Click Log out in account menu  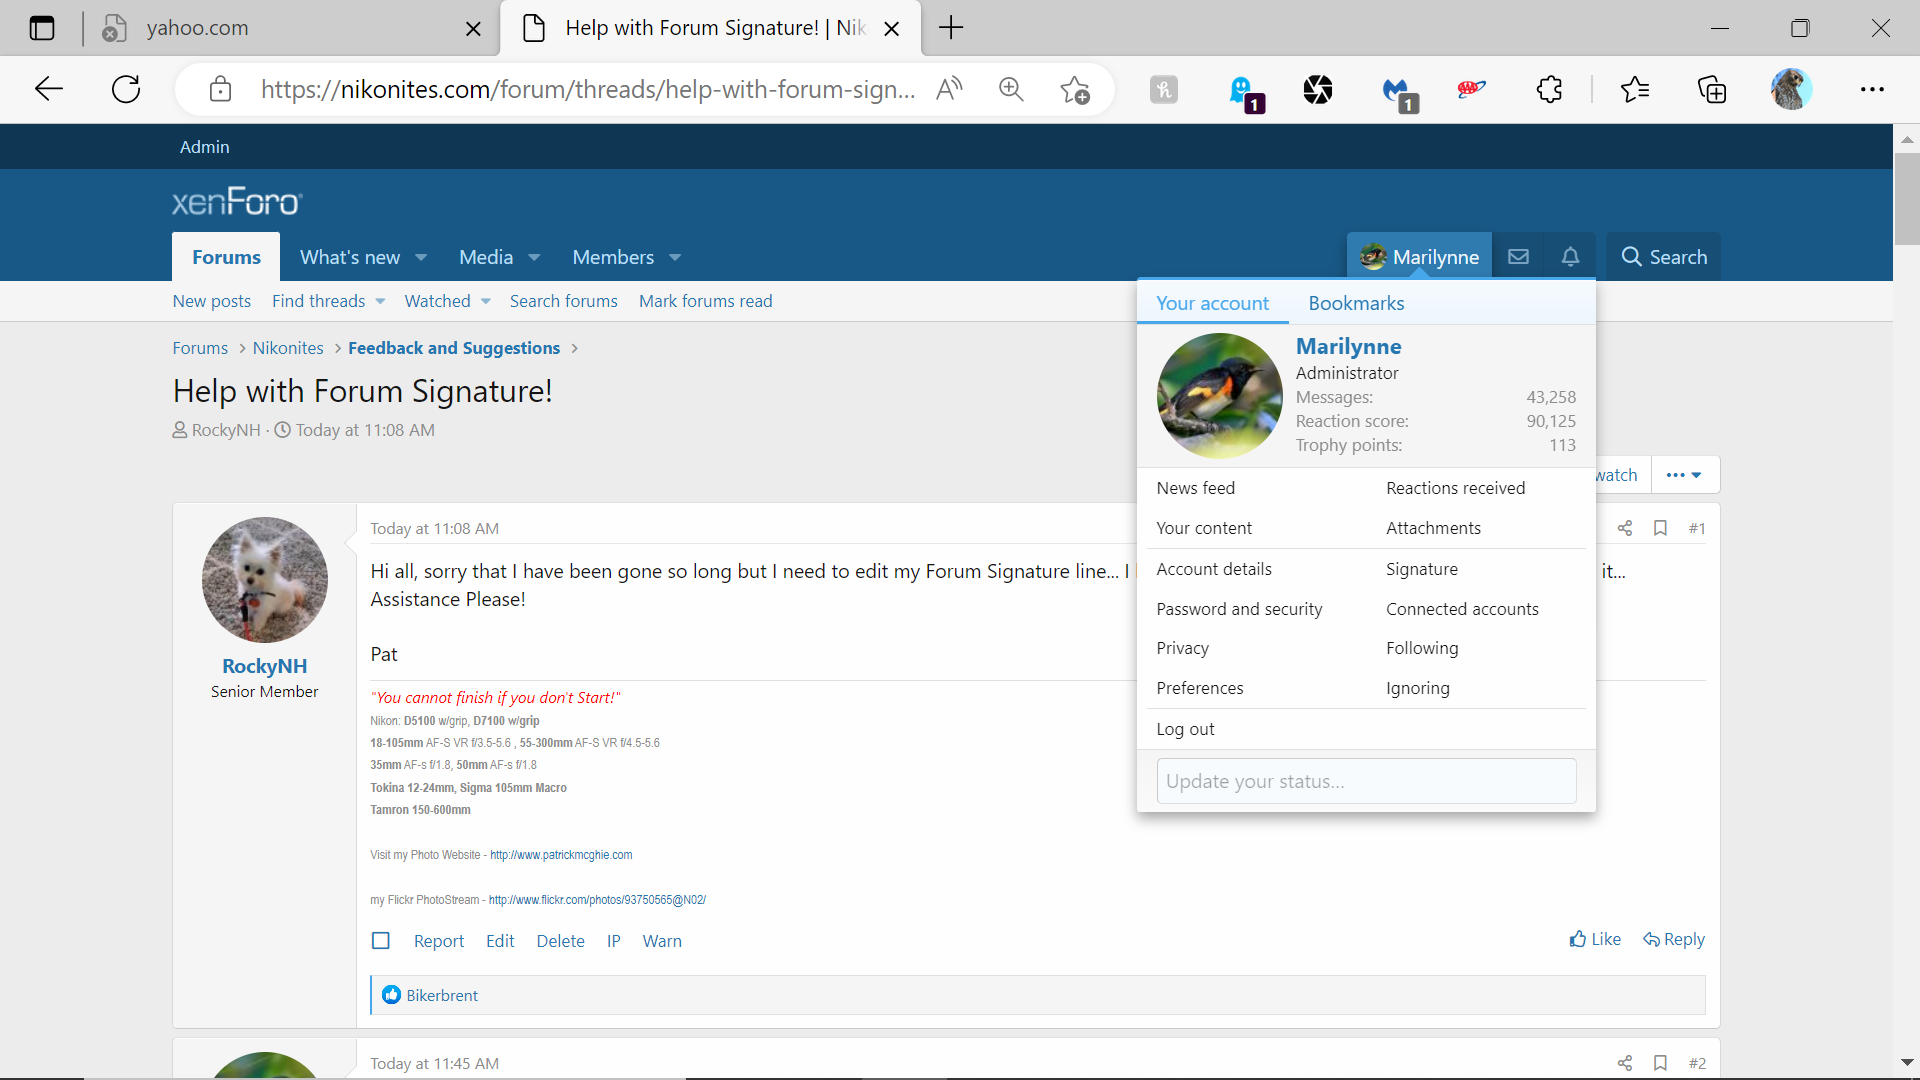1185,729
